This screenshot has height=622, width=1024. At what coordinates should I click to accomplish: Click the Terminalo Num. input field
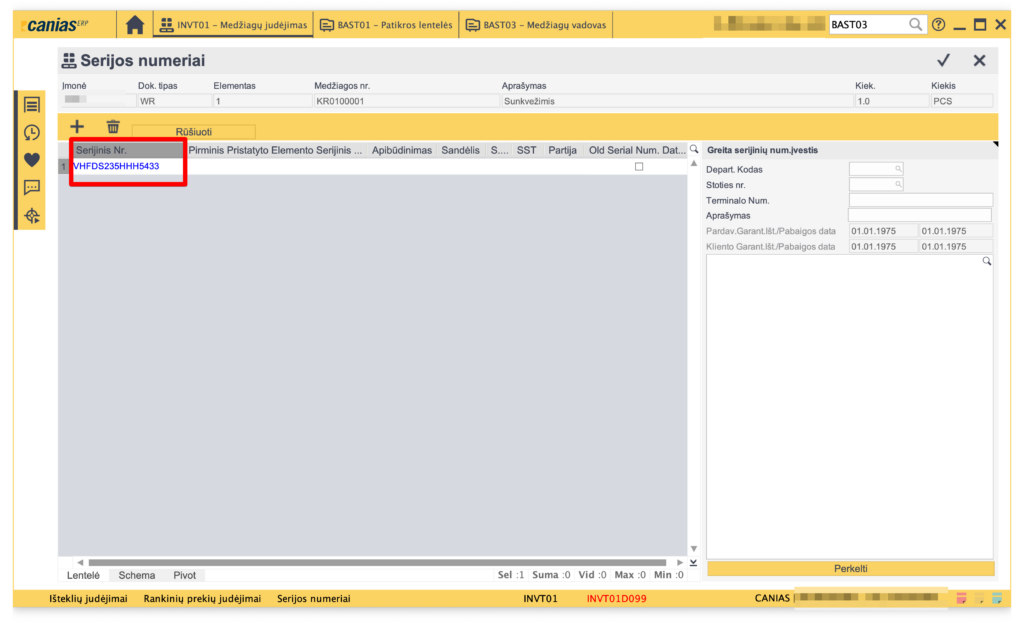920,200
